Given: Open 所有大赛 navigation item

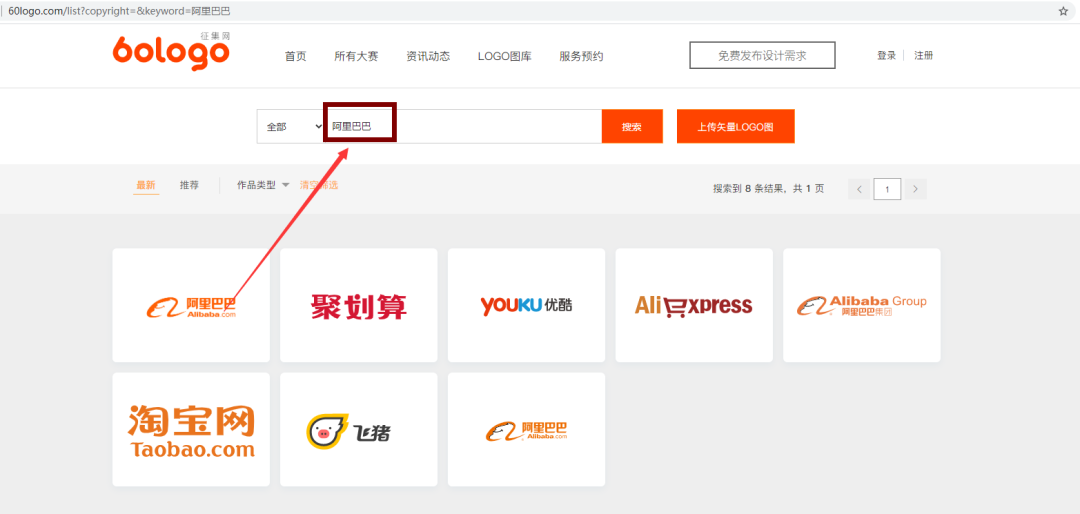Looking at the screenshot, I should (356, 56).
